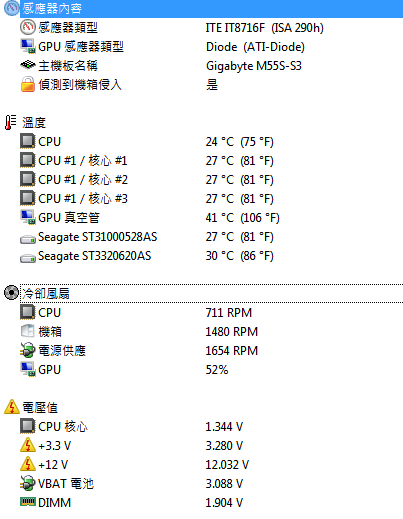The image size is (403, 519).
Task: Click the monitor icon beside GPU 感應器類型
Action: click(28, 46)
